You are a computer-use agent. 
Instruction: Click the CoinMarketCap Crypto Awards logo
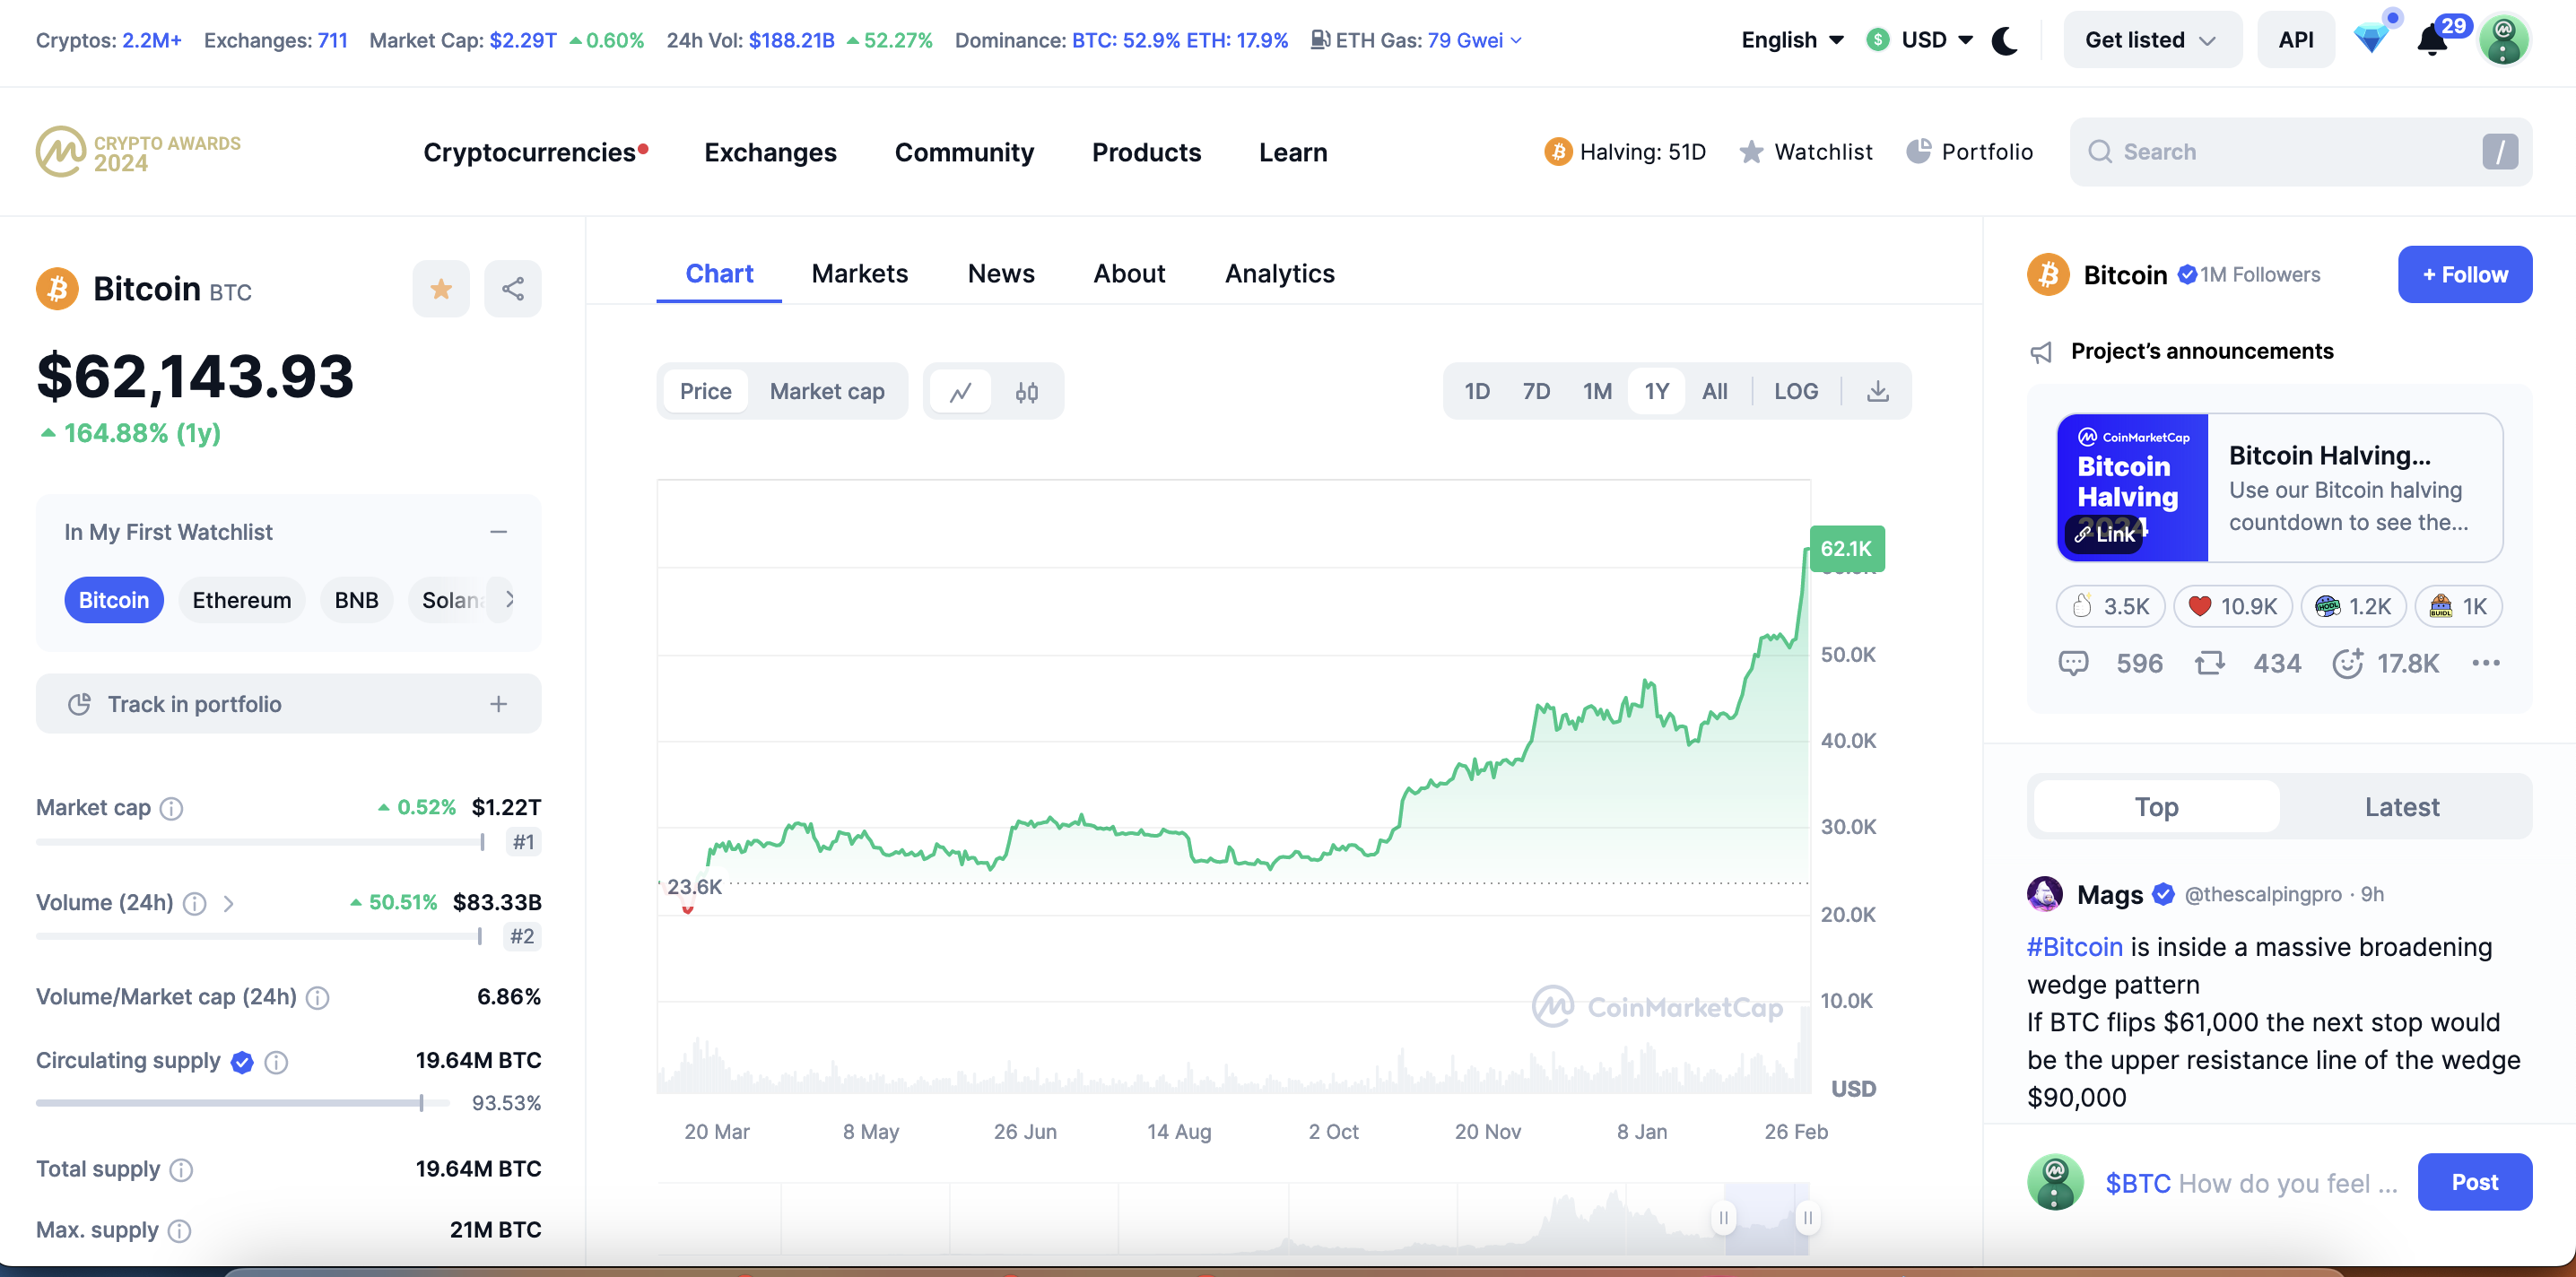tap(139, 152)
